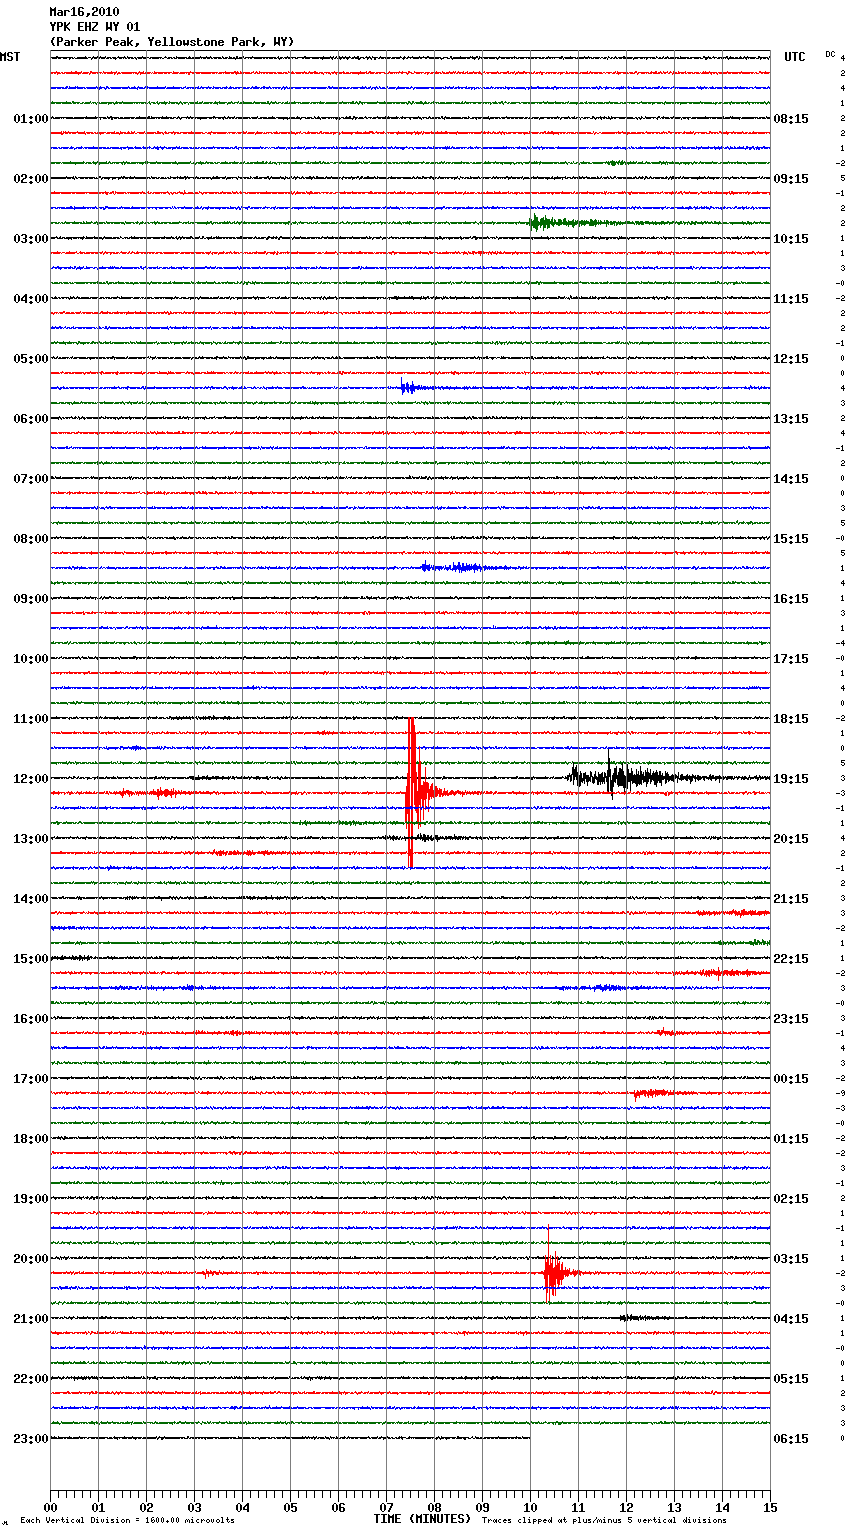Select the 11:00 MST hour label
The image size is (850, 1534).
[x=30, y=719]
